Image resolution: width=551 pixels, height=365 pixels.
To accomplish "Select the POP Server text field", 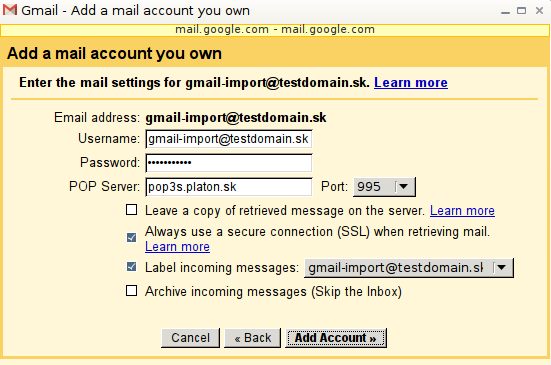I will (x=229, y=187).
